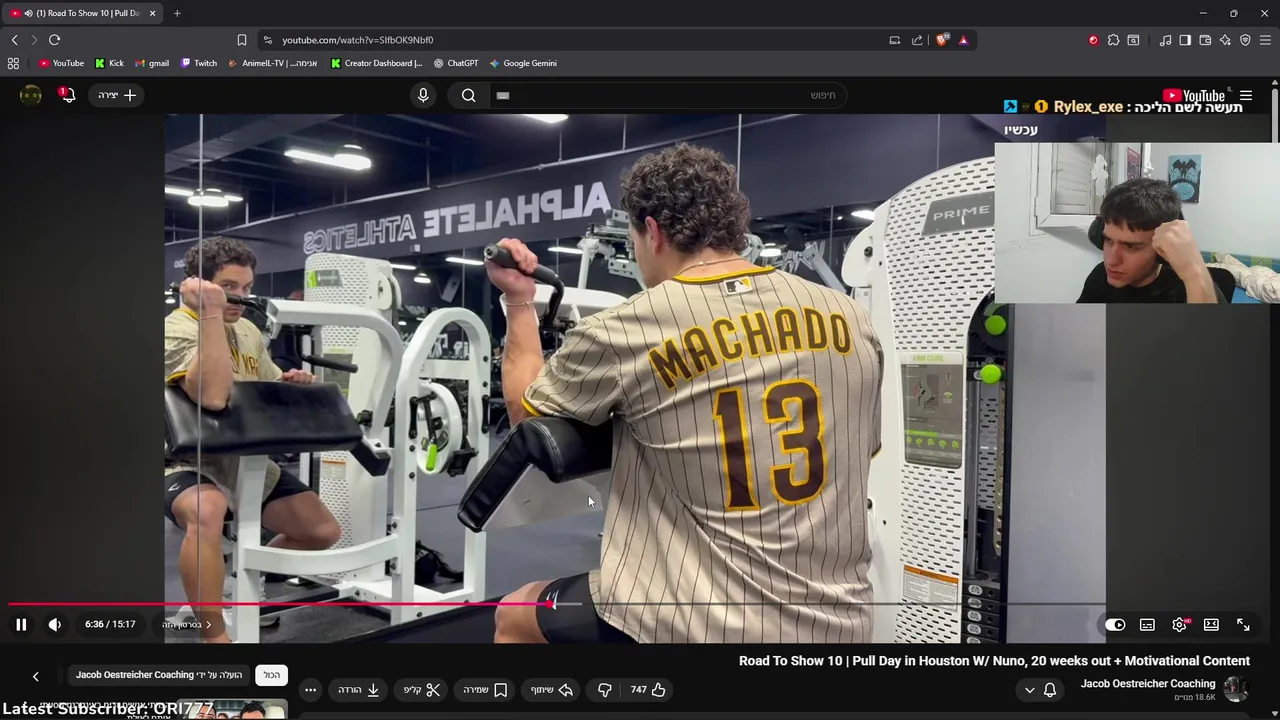1280x720 pixels.
Task: Open the apps grid in bookmarks bar
Action: point(13,63)
